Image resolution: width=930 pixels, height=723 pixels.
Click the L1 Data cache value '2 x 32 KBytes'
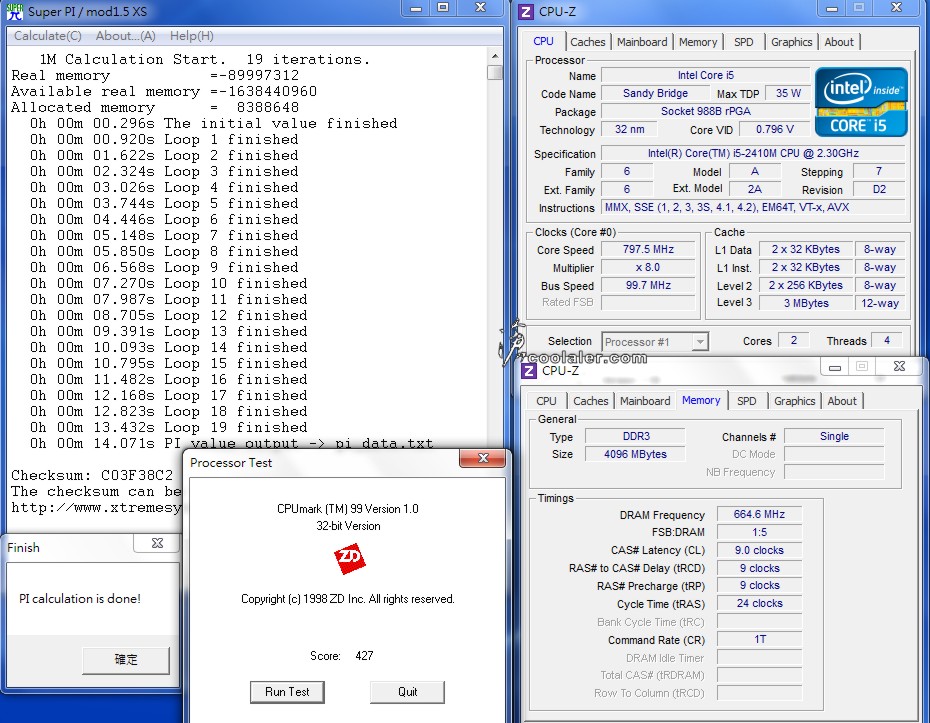(x=805, y=249)
